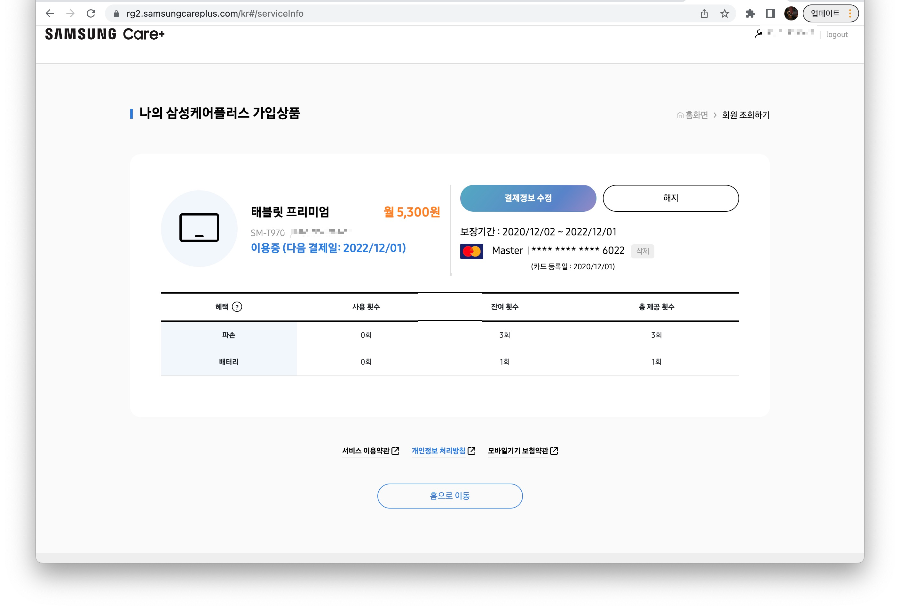Click the 결제정보 수정 button
This screenshot has width=900, height=610.
coord(528,198)
